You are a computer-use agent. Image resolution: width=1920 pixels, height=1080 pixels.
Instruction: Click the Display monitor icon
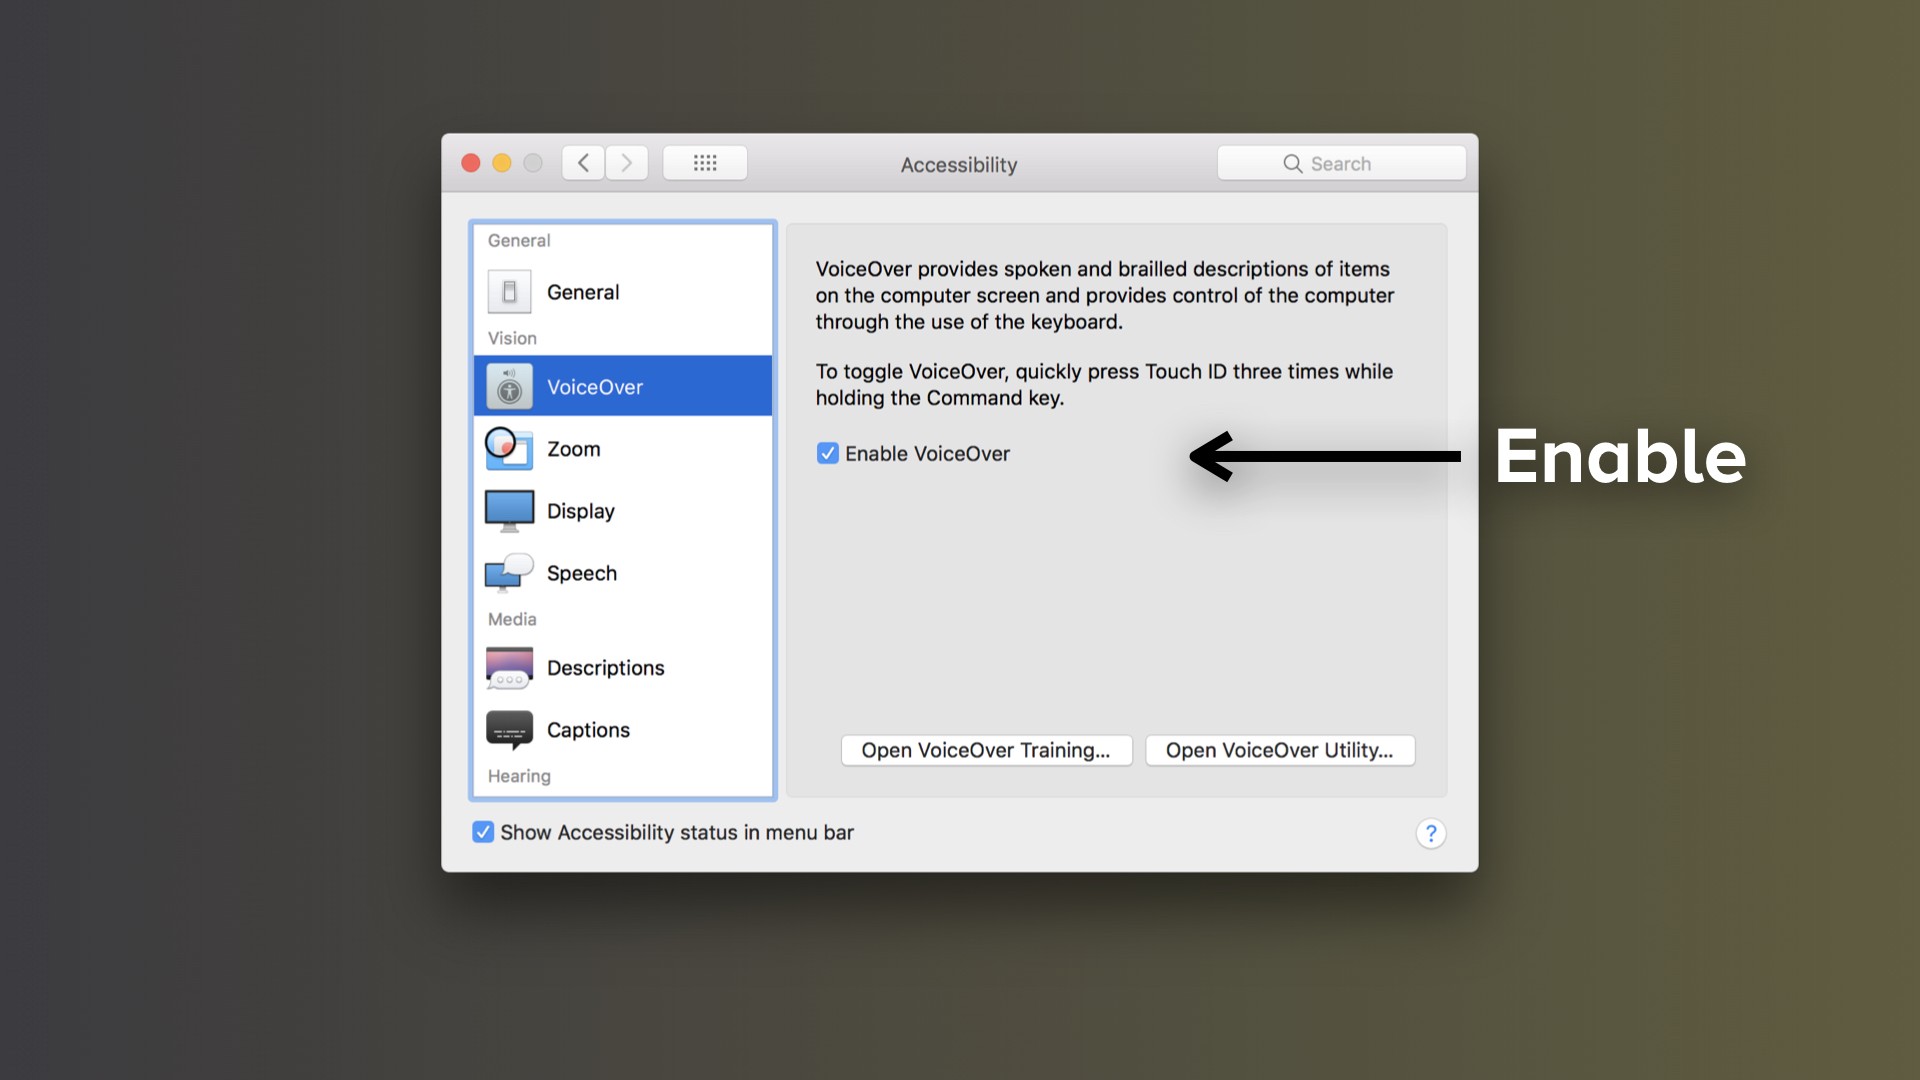click(509, 511)
